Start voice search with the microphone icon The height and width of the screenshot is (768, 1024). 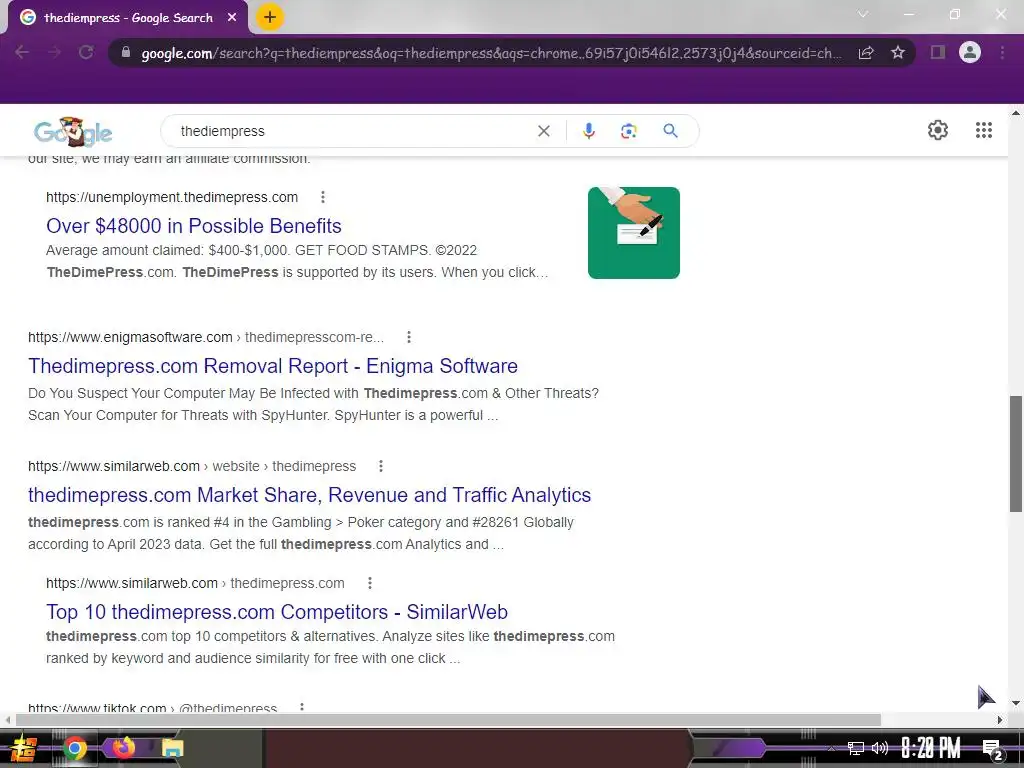588,131
